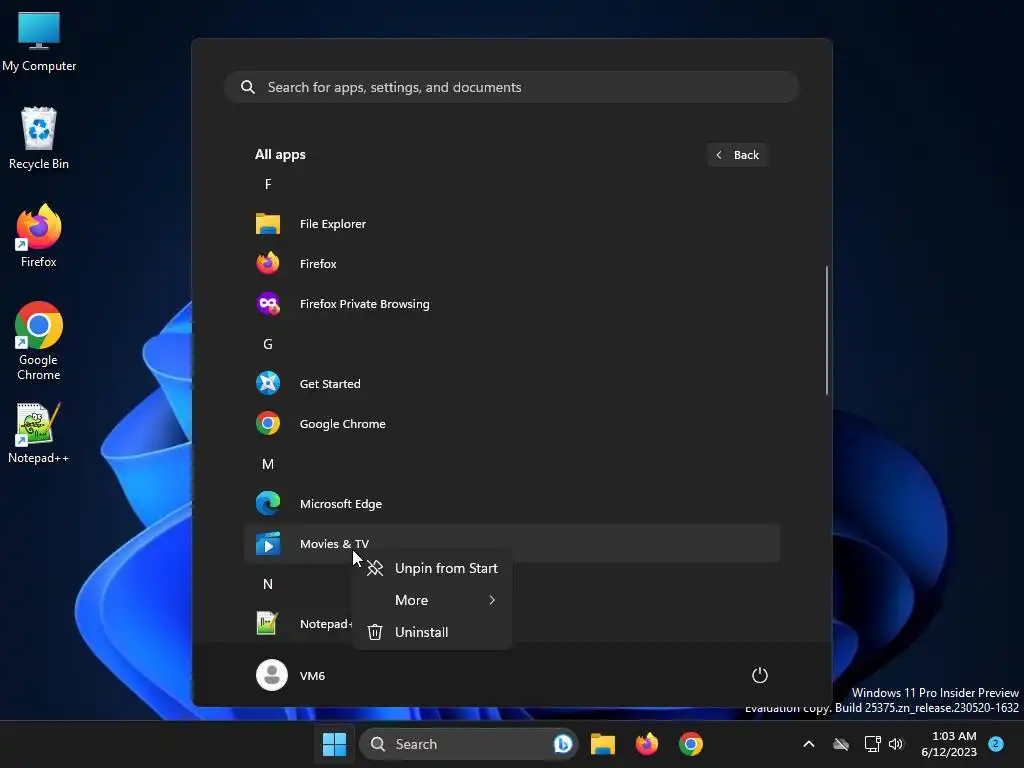Launch Firefox from the taskbar

click(x=647, y=744)
